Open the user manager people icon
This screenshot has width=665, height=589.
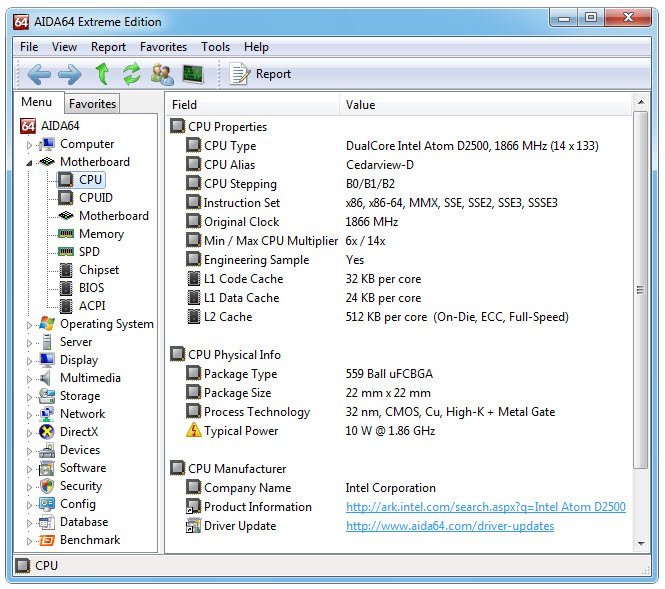click(x=162, y=74)
